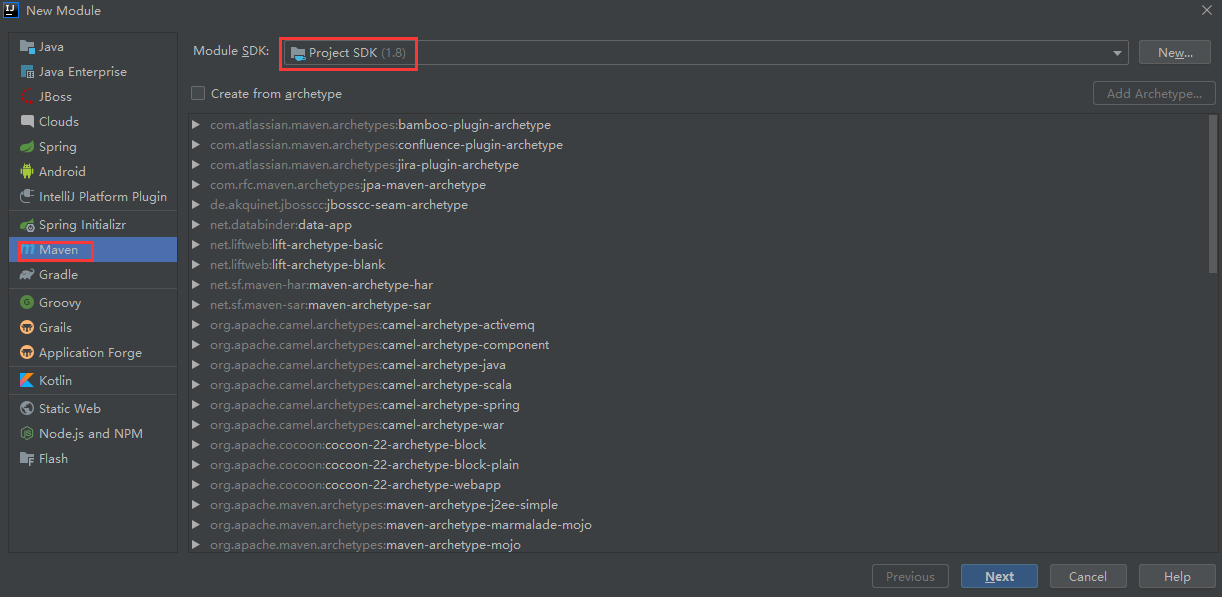Click the Next button
Viewport: 1222px width, 597px height.
(999, 576)
